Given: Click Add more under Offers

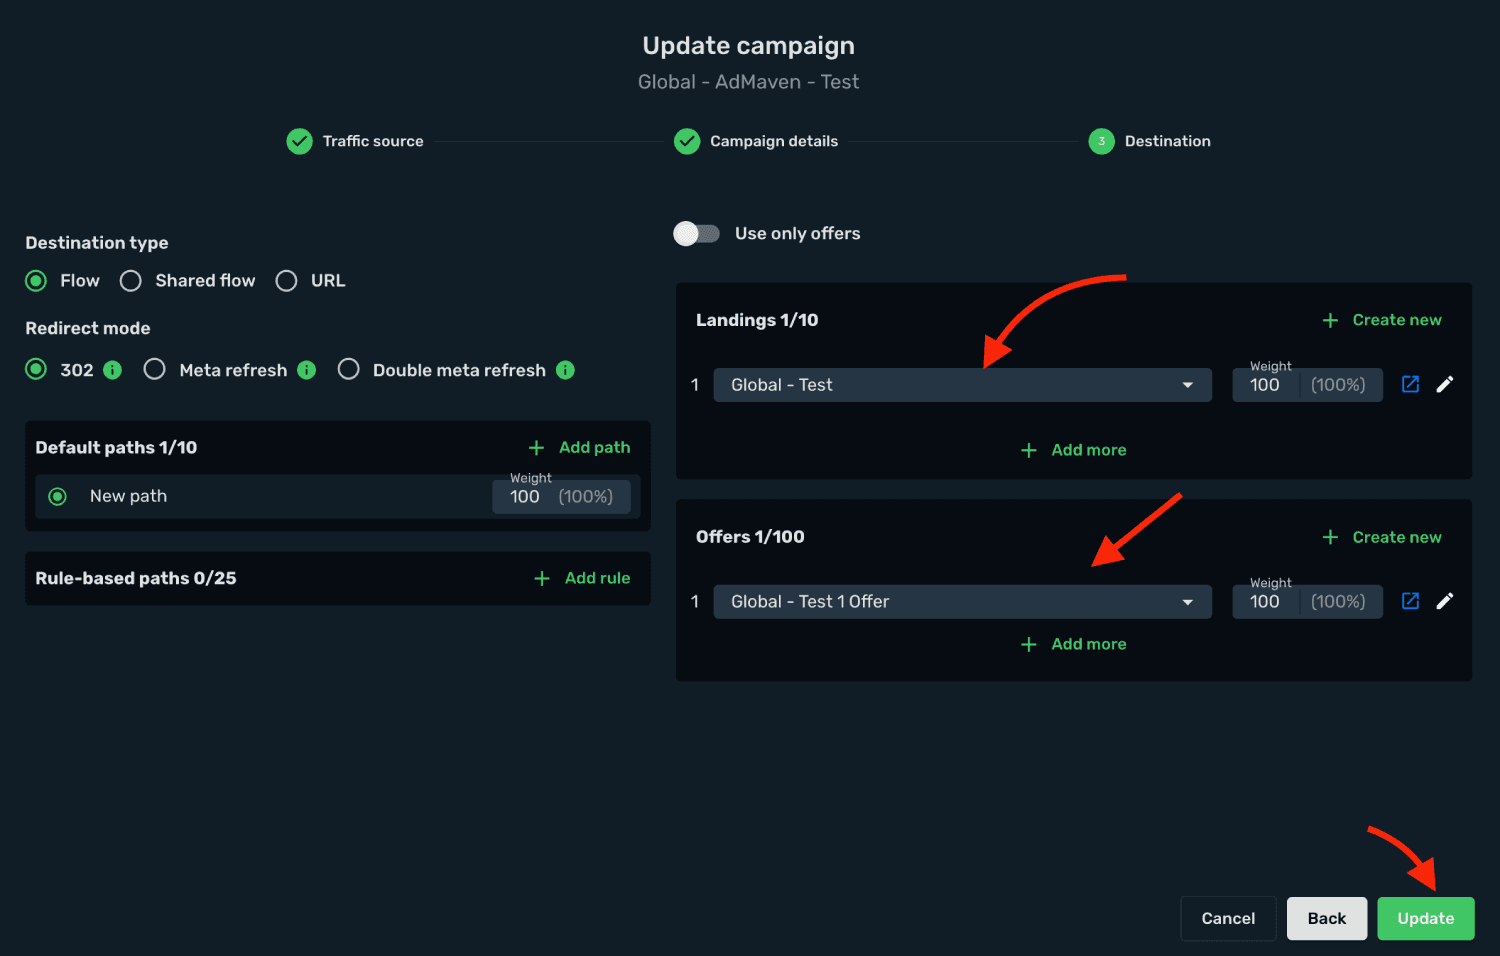Looking at the screenshot, I should pos(1073,644).
